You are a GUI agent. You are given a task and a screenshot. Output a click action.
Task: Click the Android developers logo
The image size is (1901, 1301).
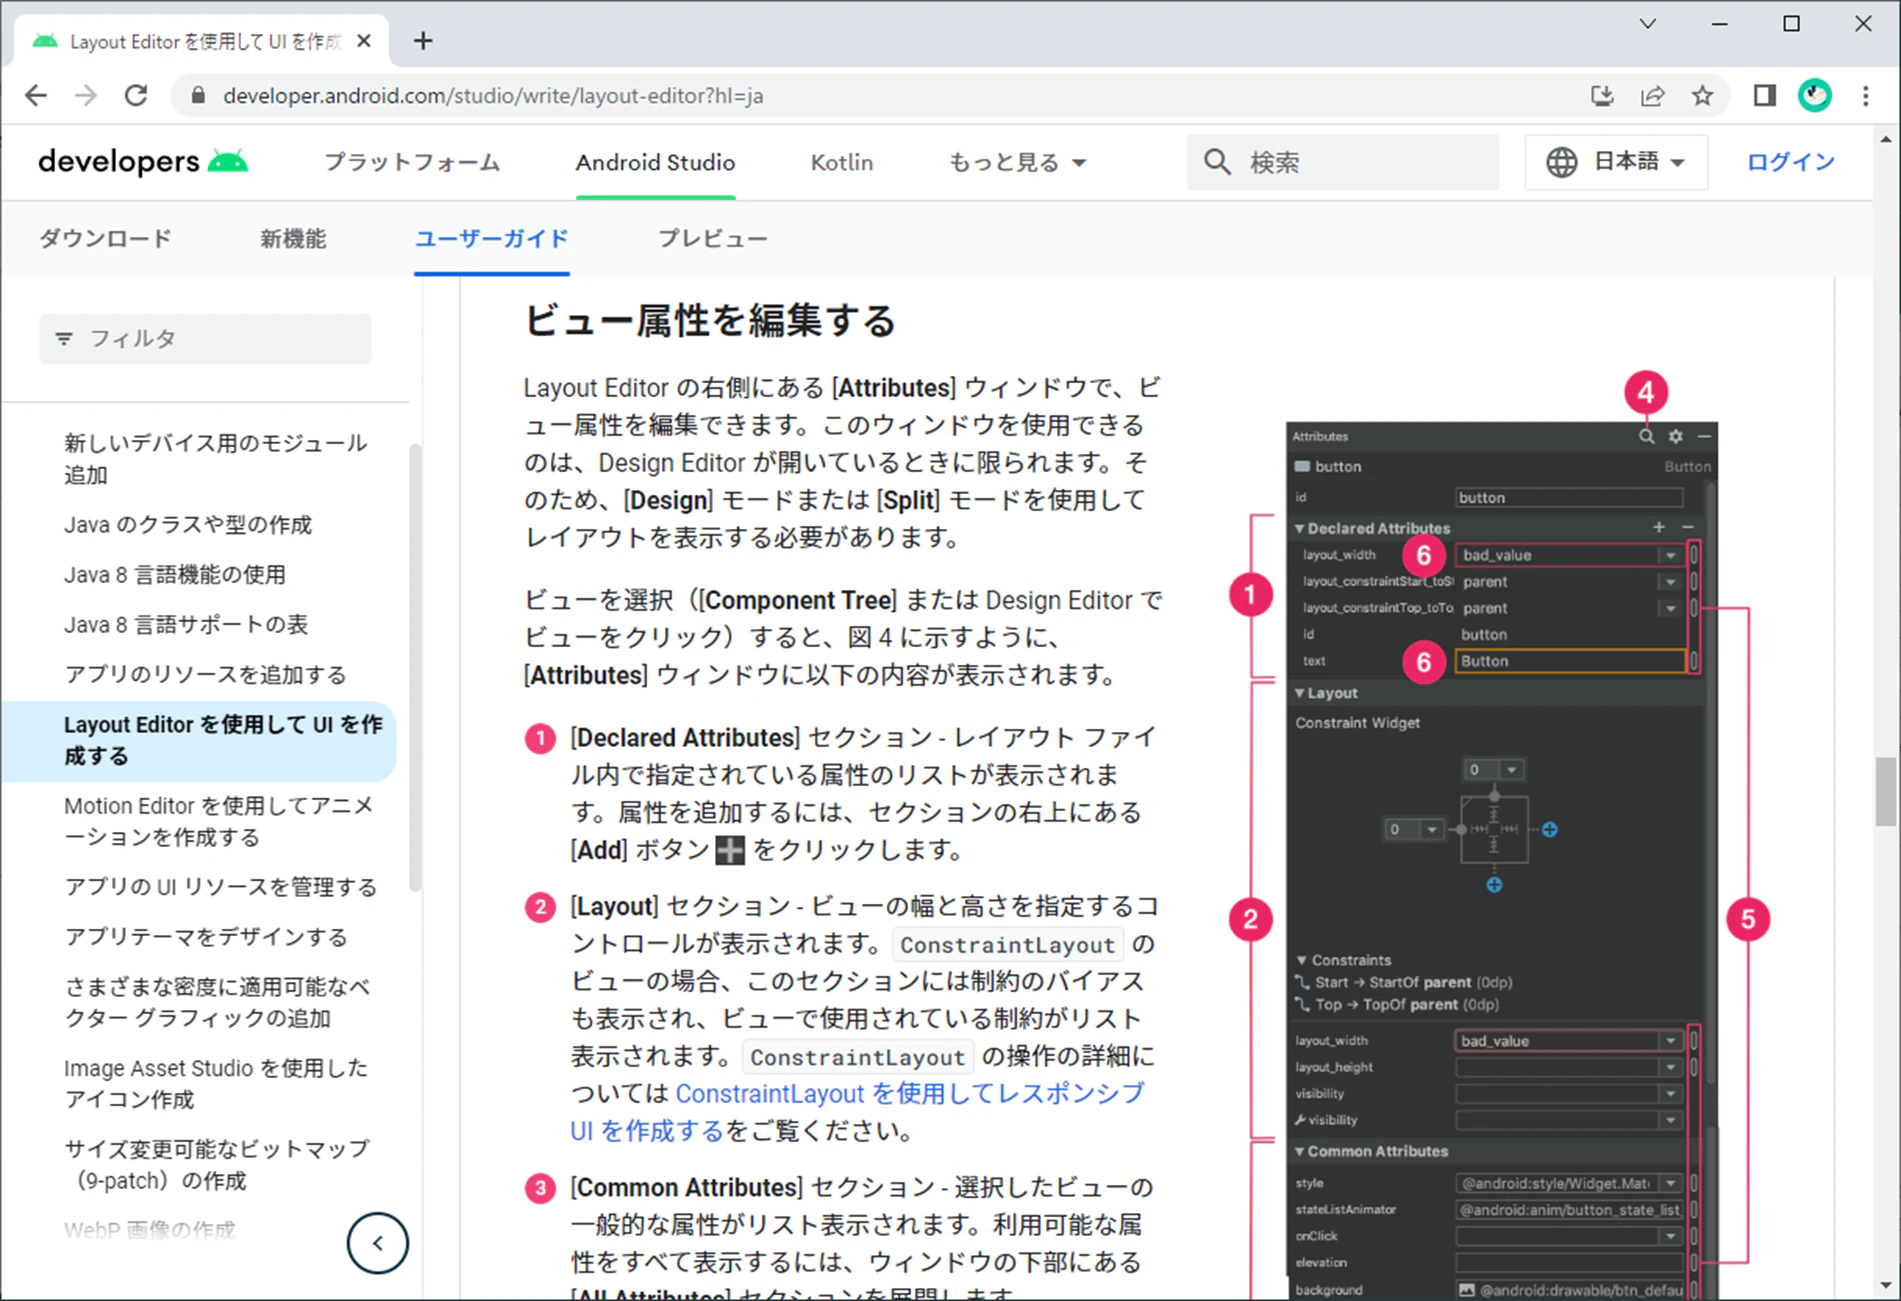(143, 162)
